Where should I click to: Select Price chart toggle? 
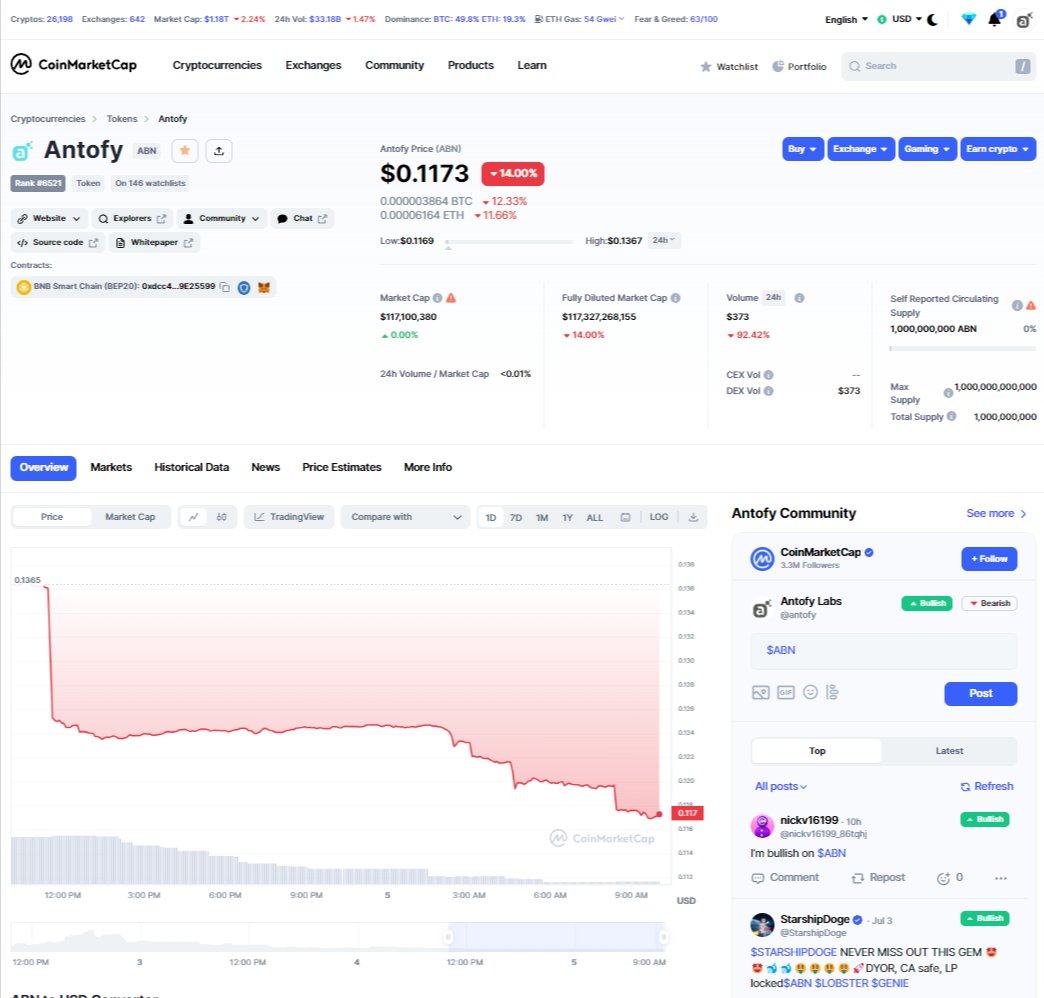tap(52, 517)
